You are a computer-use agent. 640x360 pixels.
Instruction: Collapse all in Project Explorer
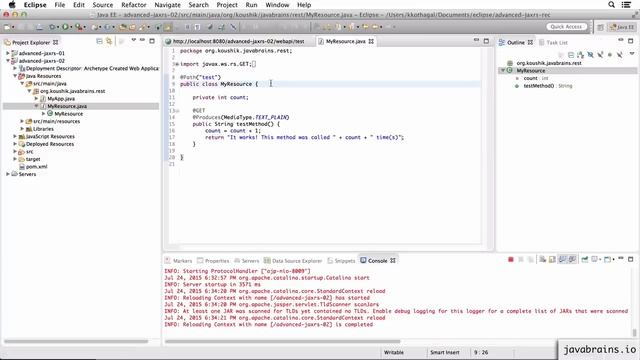pos(99,41)
